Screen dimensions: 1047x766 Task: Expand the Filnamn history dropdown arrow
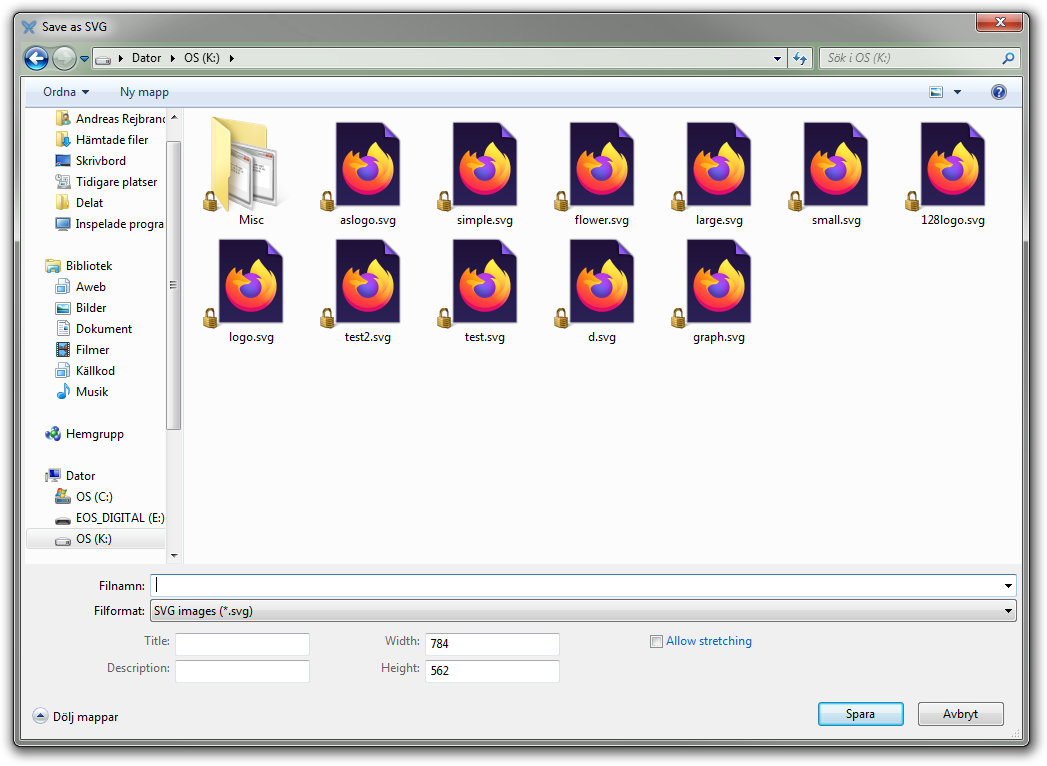coord(1008,586)
